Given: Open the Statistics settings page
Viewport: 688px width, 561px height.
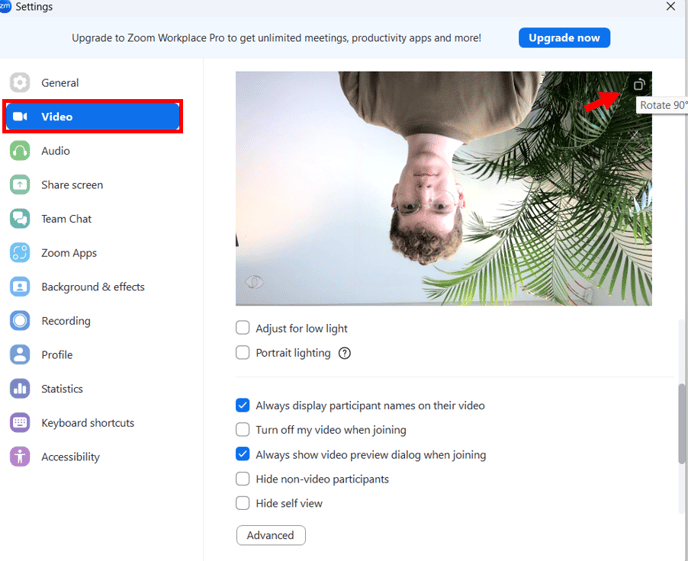Looking at the screenshot, I should (62, 389).
